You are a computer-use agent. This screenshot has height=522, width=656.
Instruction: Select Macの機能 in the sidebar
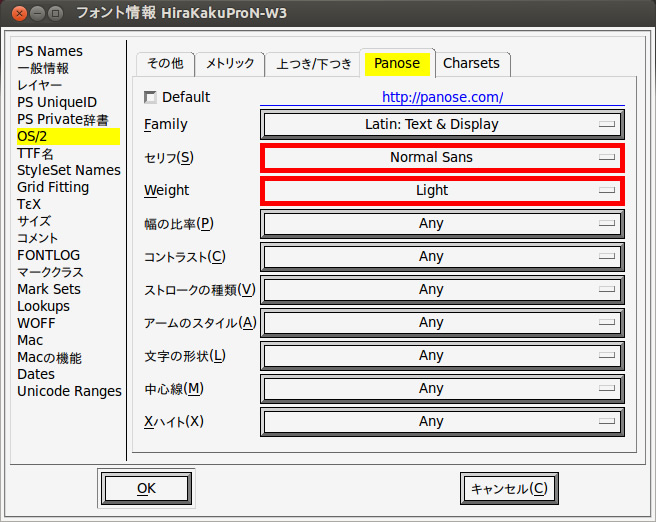49,358
